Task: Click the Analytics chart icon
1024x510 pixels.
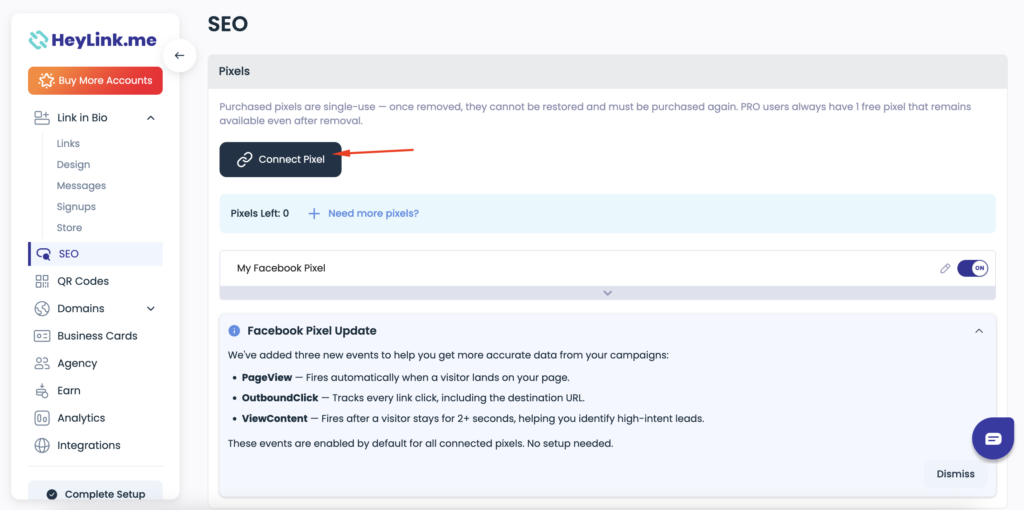Action: coord(42,418)
